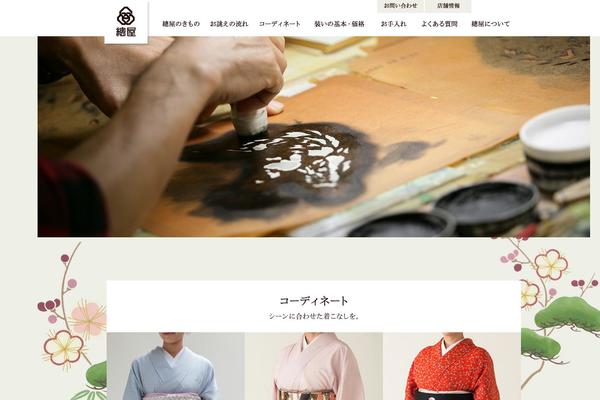
Task: Open the 總屋について page
Action: pyautogui.click(x=491, y=24)
